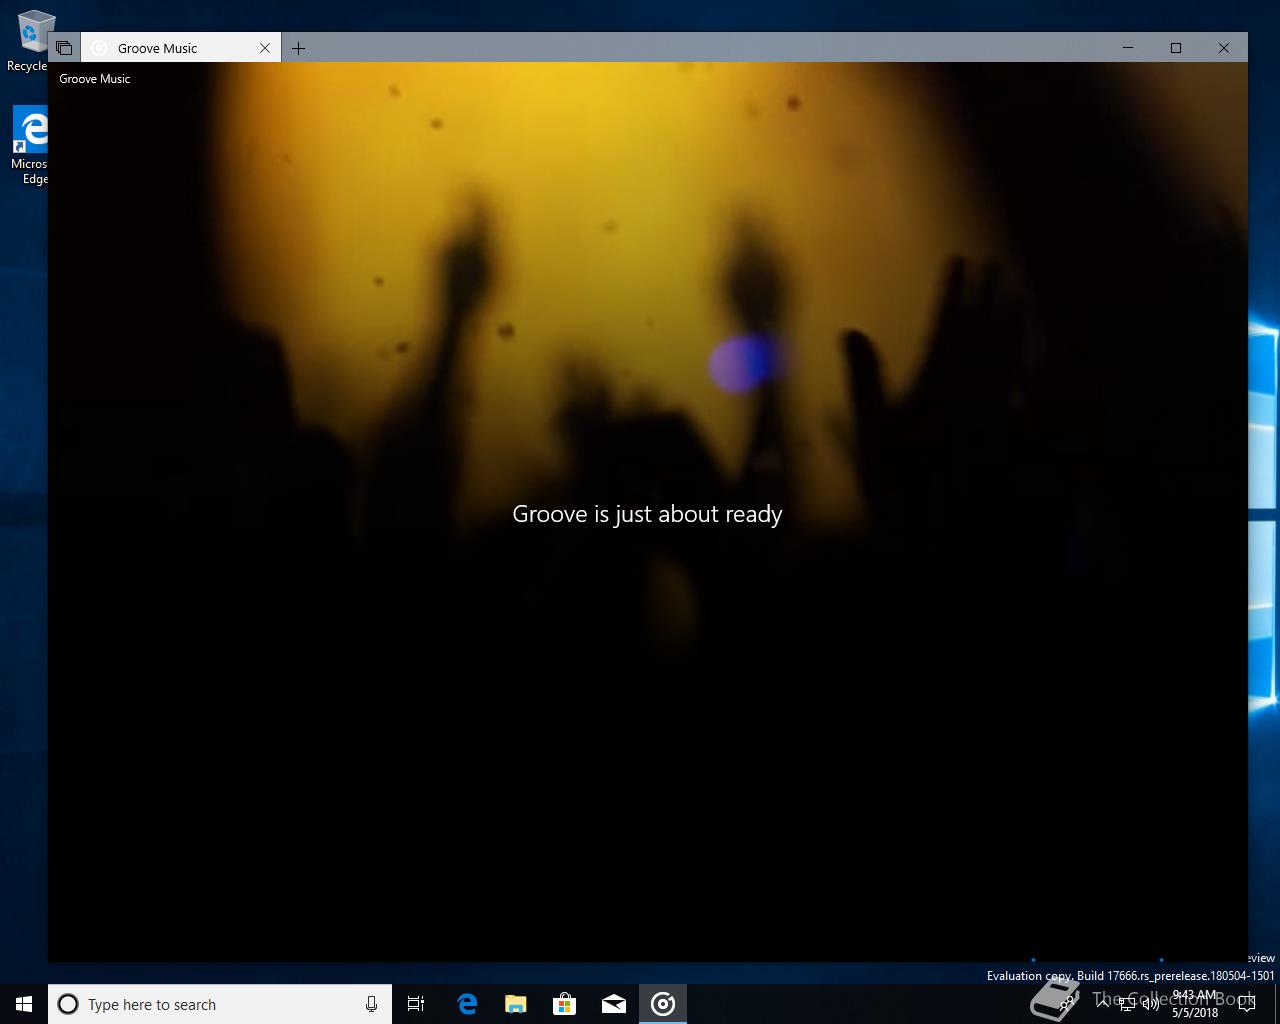Open Recycle Bin desktop icon
This screenshot has height=1024, width=1280.
click(x=30, y=40)
